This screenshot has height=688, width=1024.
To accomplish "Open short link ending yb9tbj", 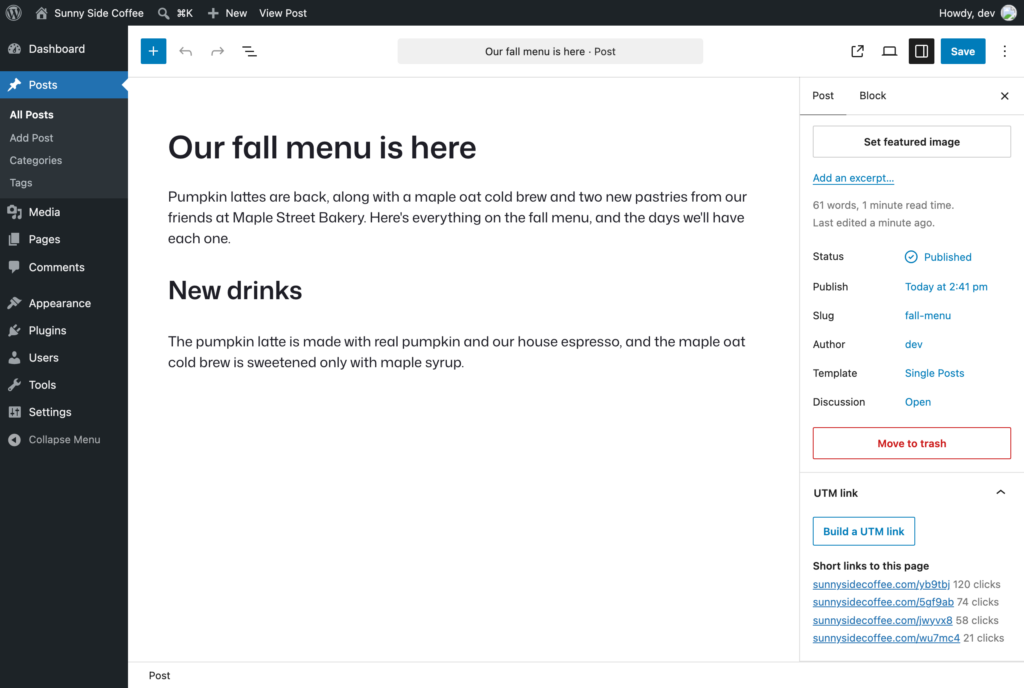I will click(x=881, y=584).
